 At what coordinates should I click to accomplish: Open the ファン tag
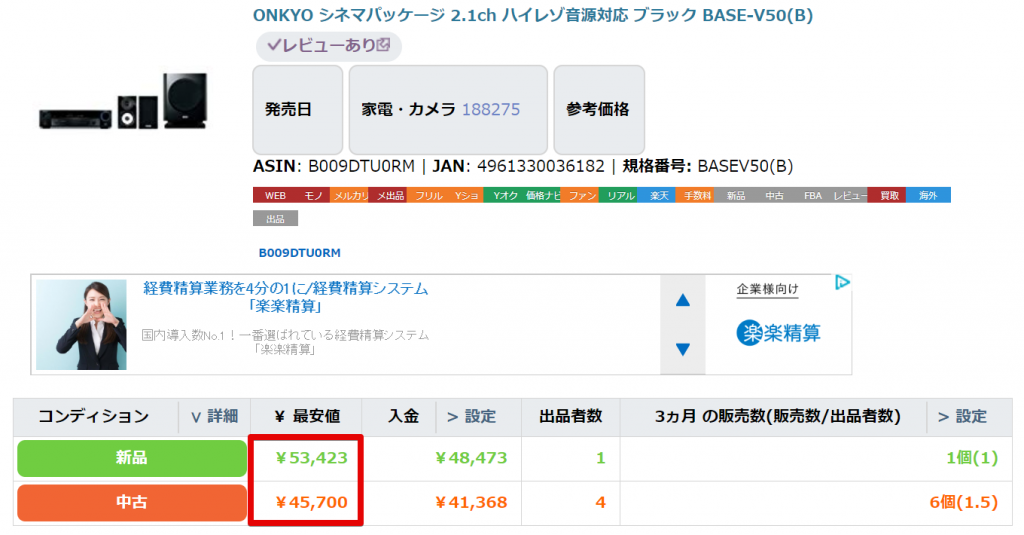click(580, 195)
